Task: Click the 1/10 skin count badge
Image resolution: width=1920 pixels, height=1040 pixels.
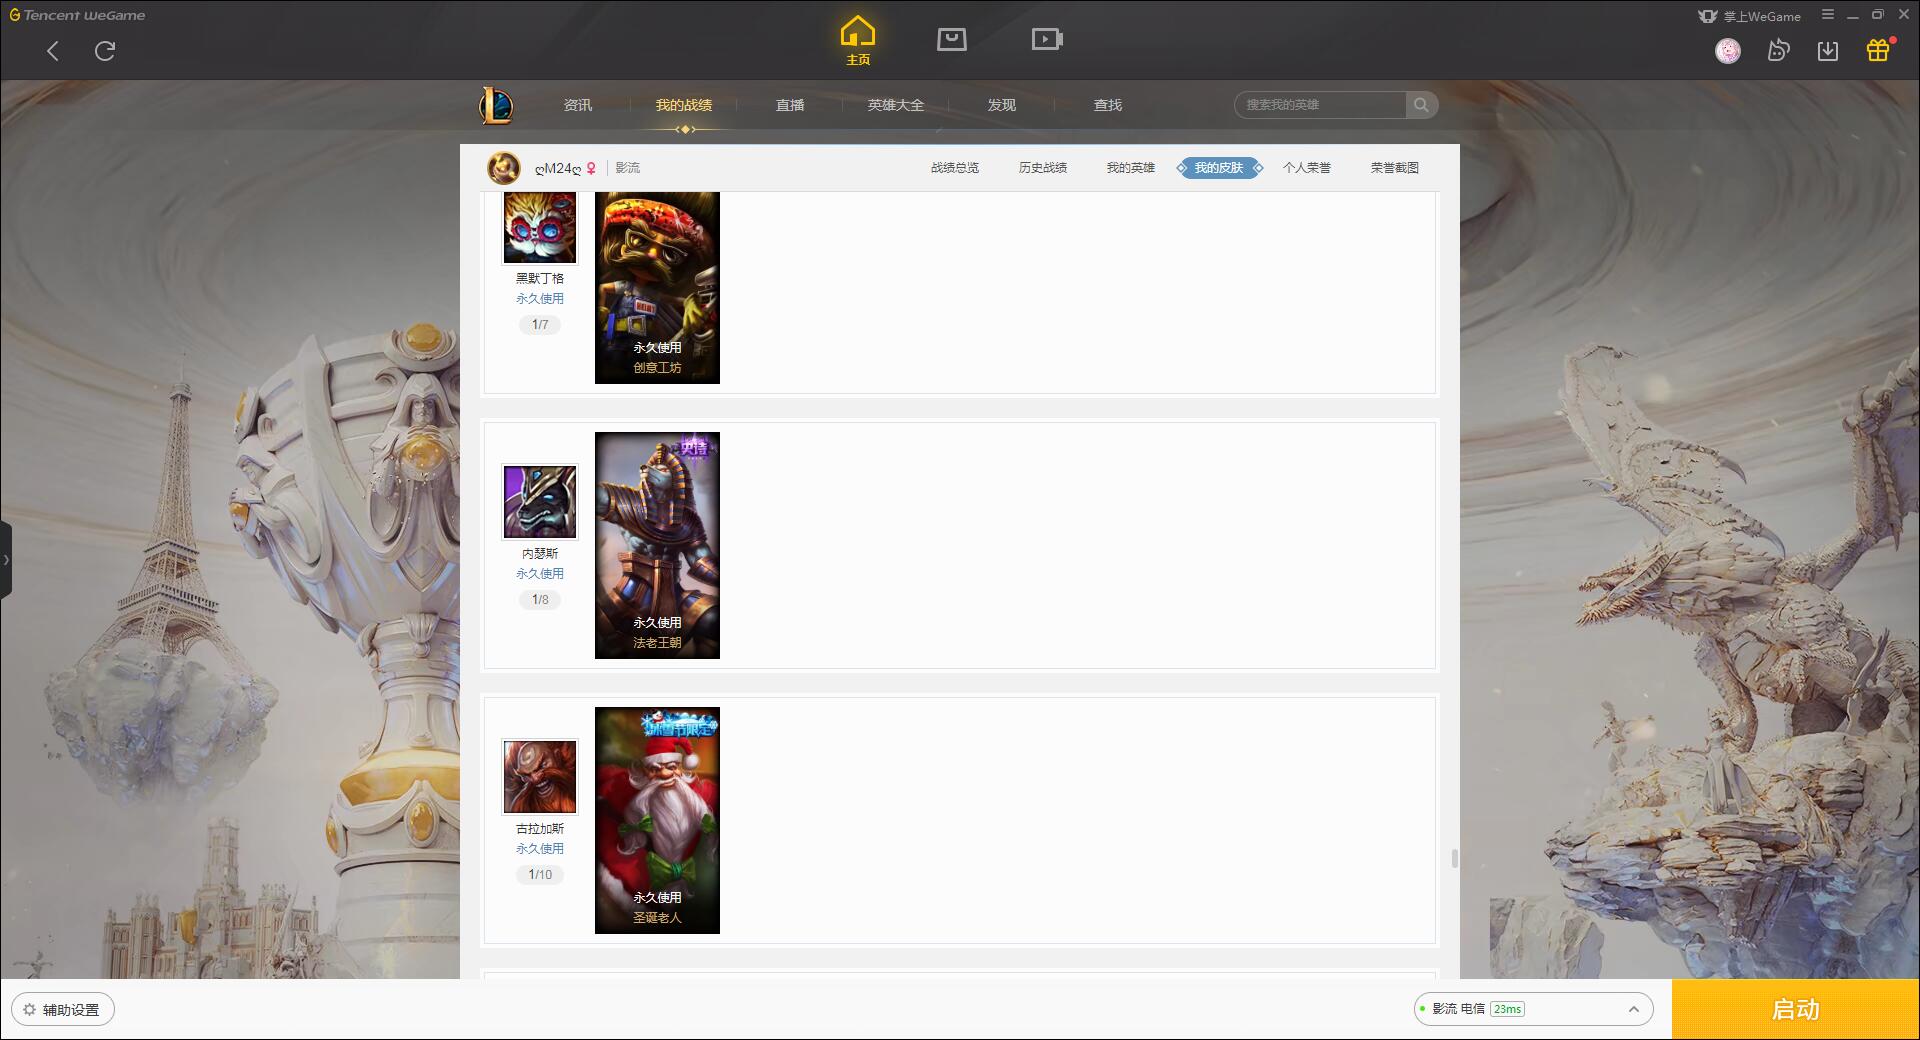Action: click(540, 875)
